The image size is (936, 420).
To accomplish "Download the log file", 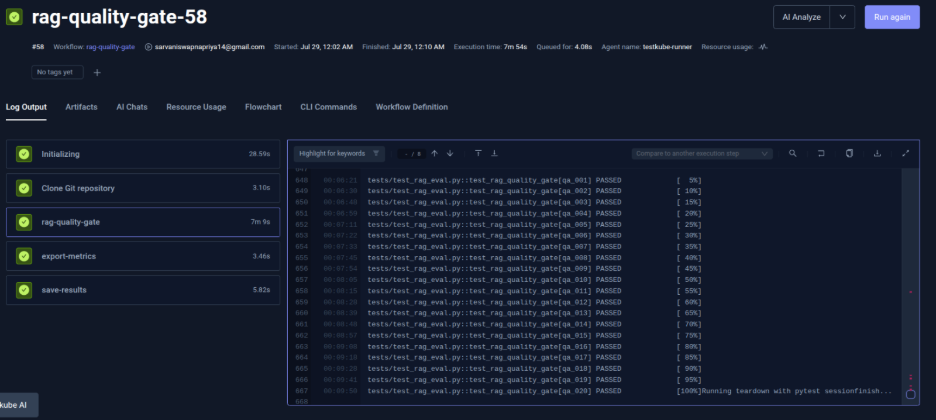I will coord(878,153).
